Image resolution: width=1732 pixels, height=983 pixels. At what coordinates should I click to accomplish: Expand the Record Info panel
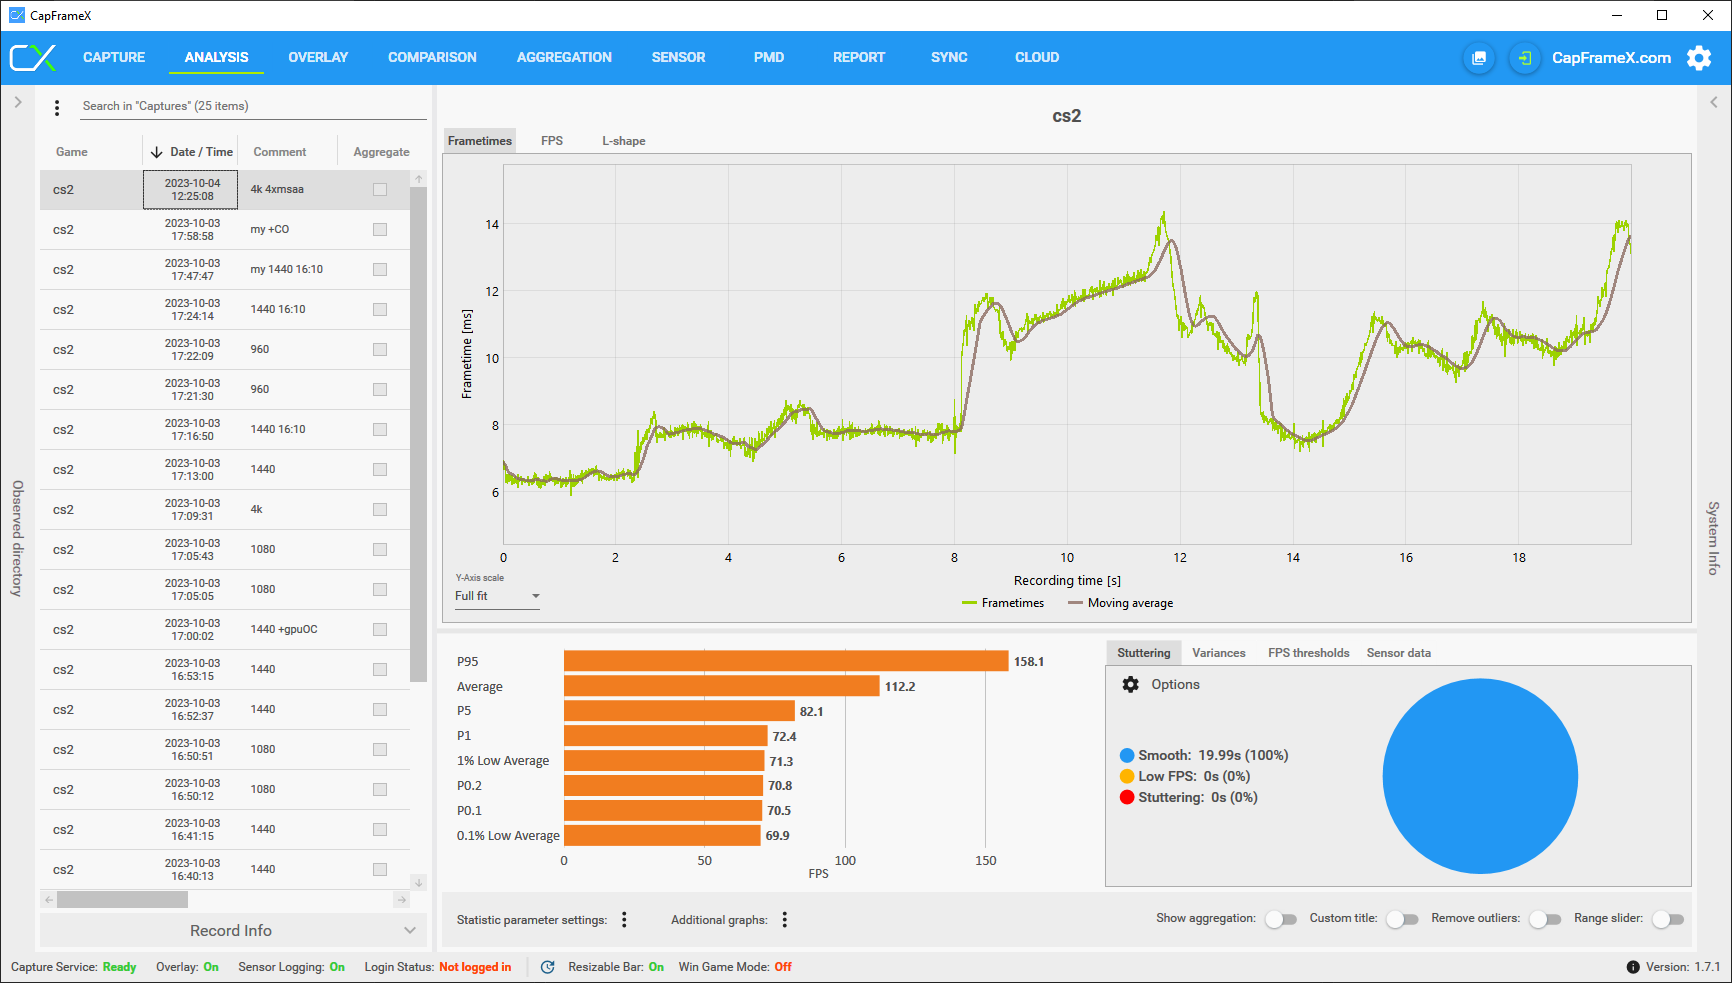[x=233, y=931]
